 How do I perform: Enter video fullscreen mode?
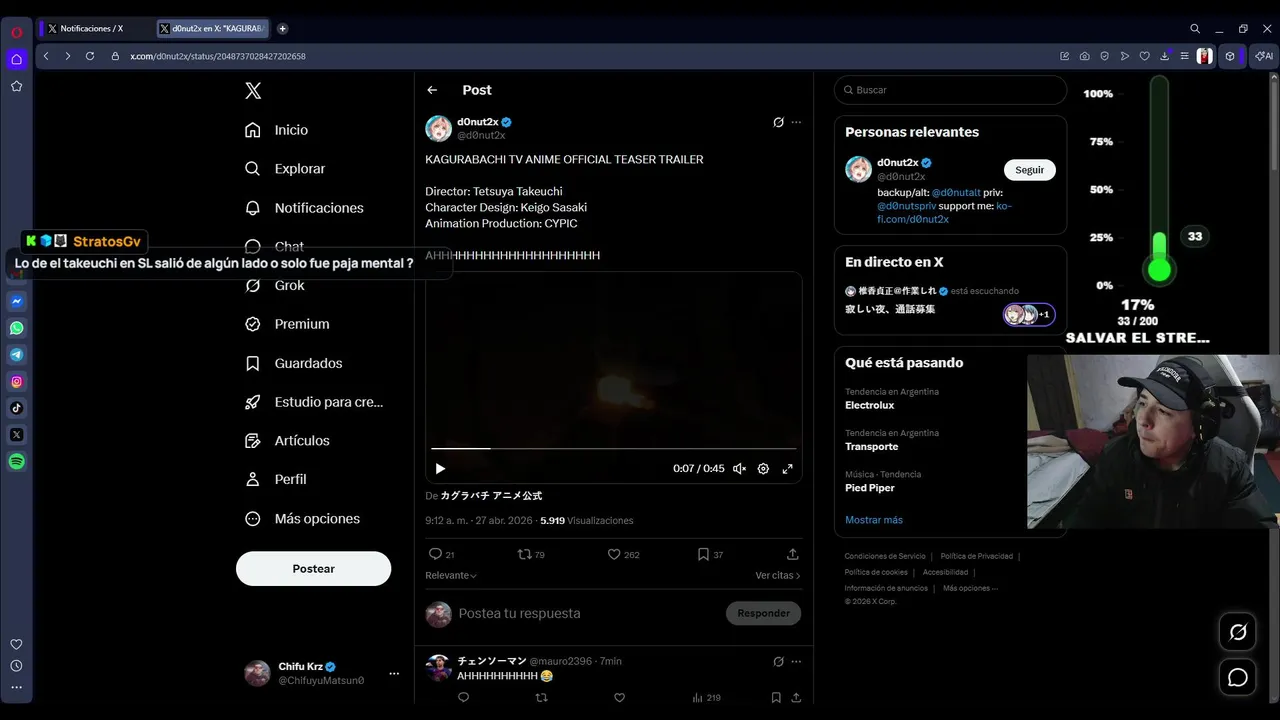[788, 468]
